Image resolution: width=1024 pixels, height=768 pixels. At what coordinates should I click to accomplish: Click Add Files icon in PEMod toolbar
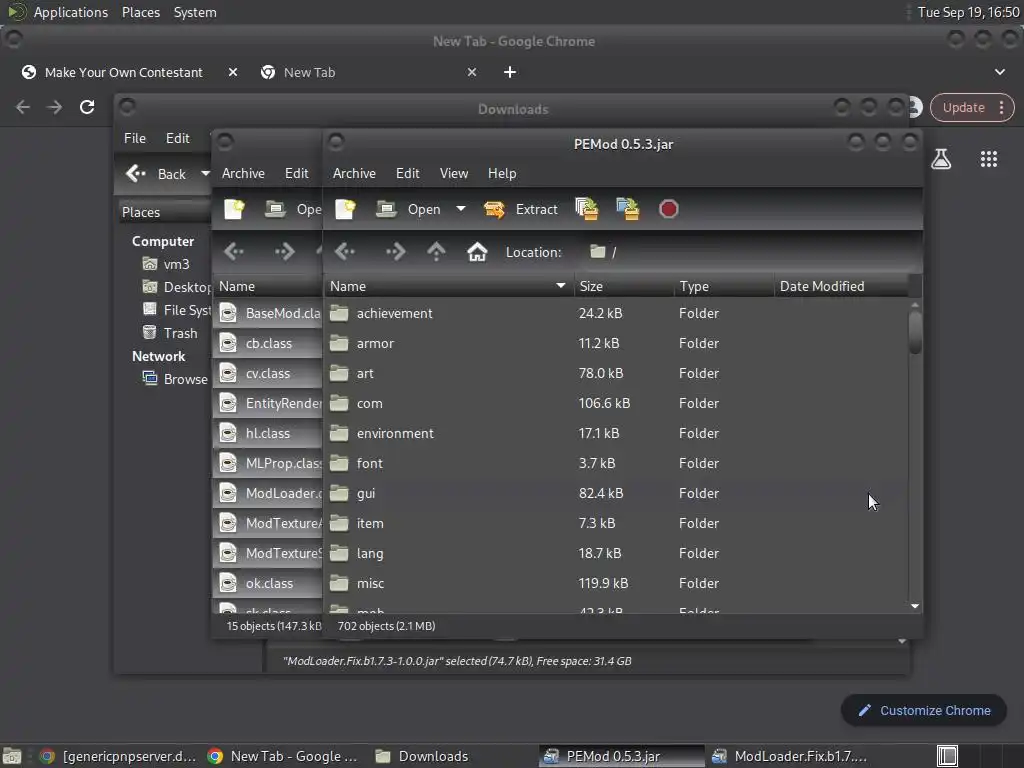click(x=586, y=209)
